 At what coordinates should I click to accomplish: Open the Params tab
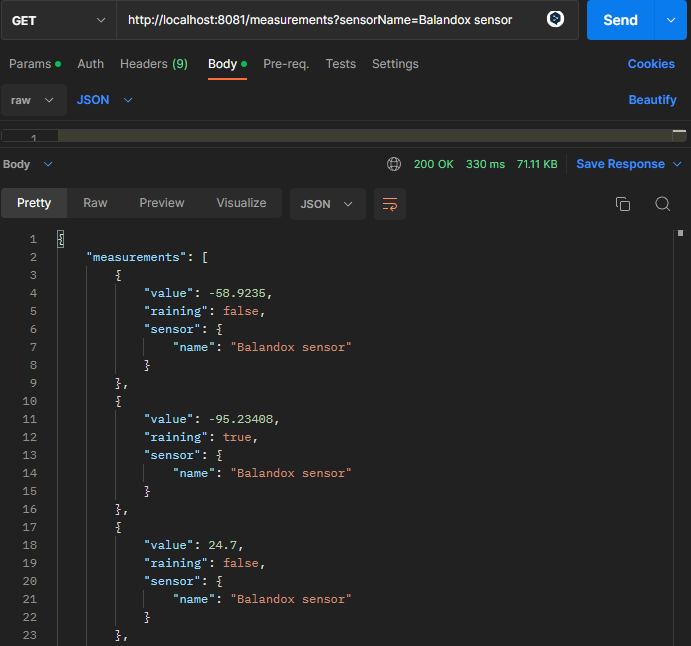tap(35, 64)
